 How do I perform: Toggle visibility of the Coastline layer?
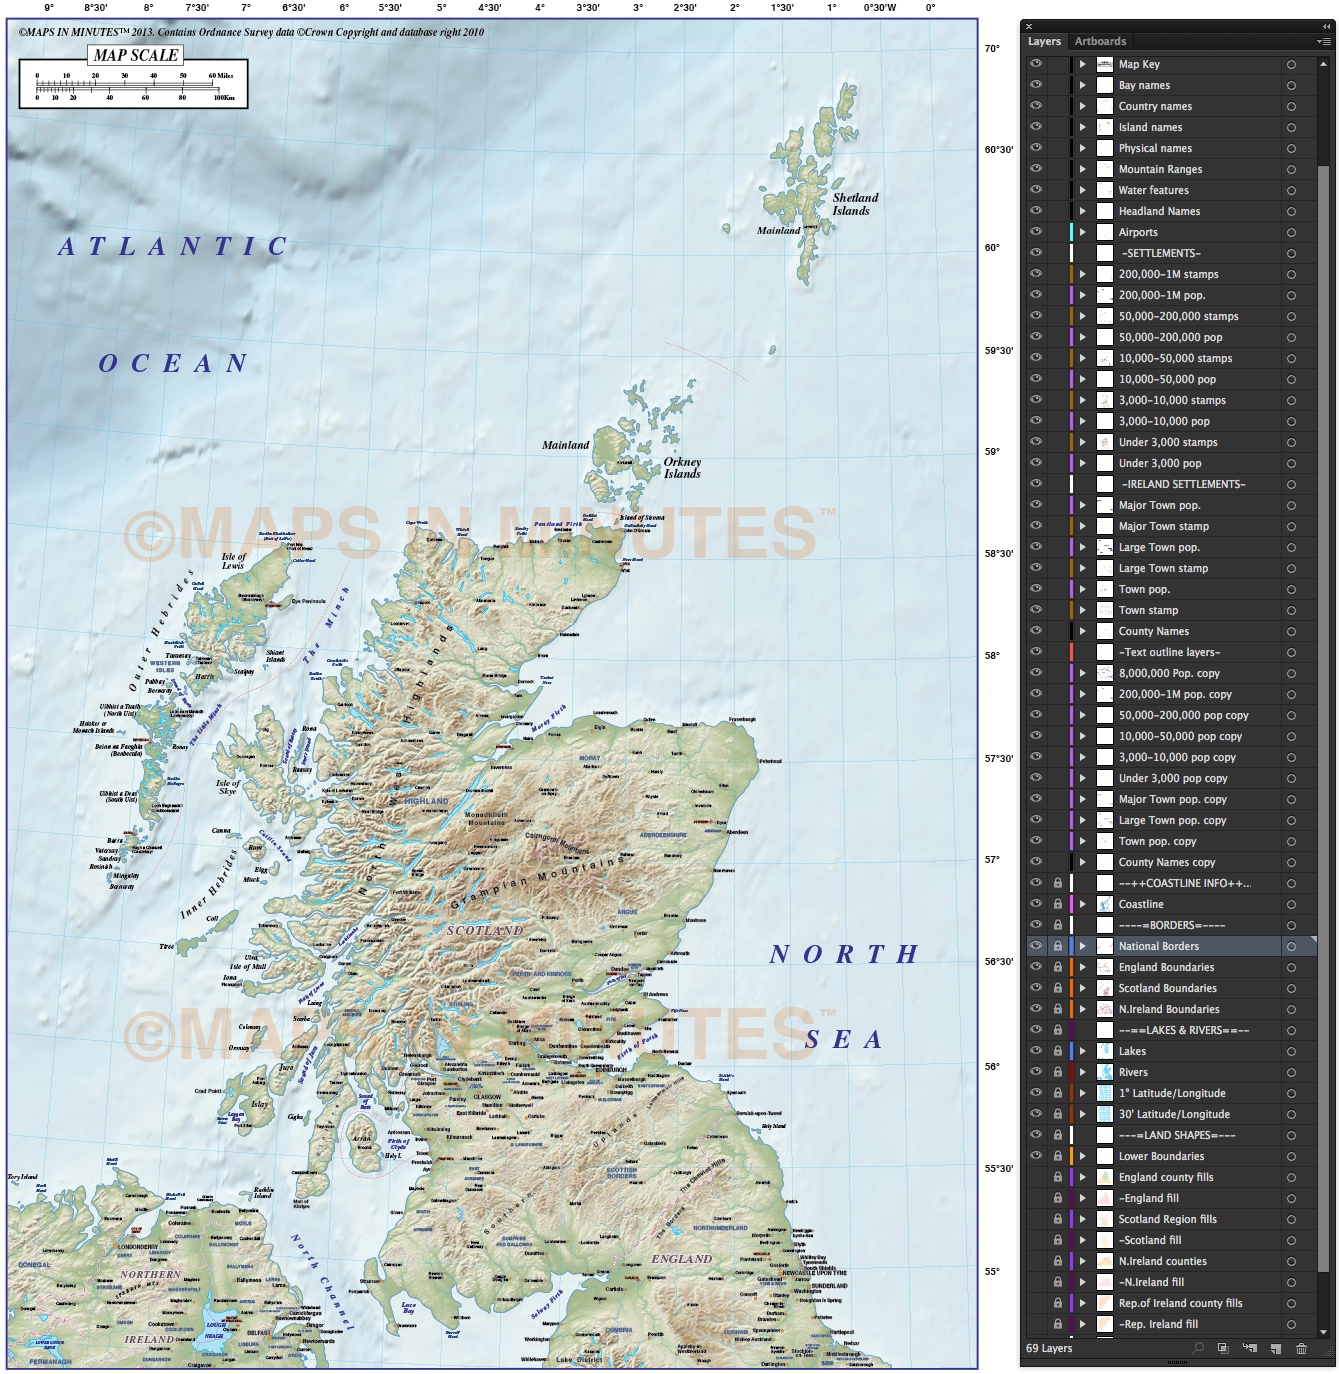1035,904
